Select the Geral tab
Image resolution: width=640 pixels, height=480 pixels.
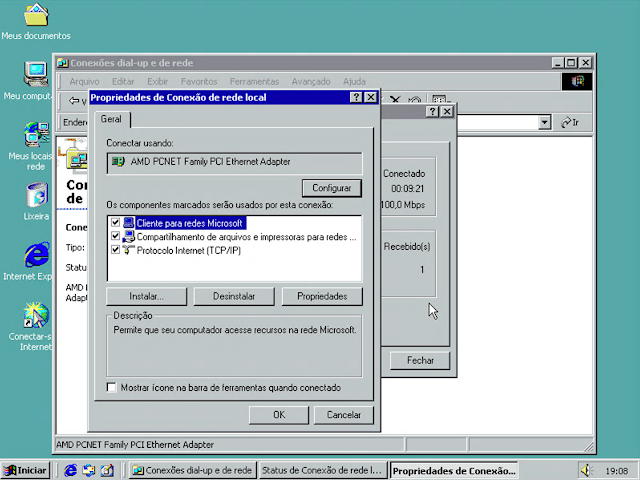pyautogui.click(x=111, y=119)
